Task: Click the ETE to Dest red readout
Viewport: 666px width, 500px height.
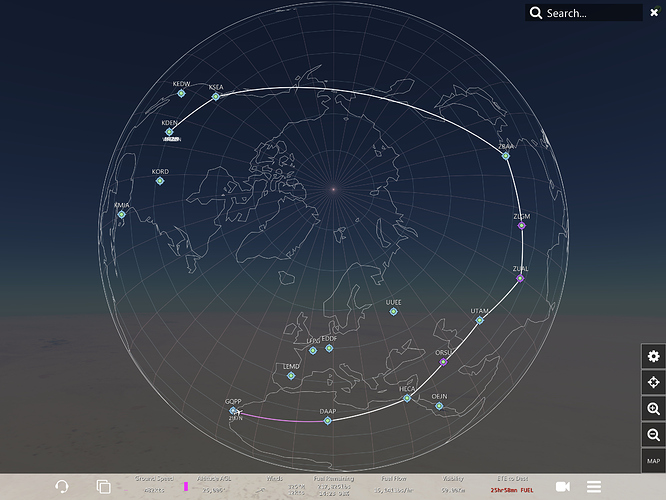Action: [x=512, y=490]
